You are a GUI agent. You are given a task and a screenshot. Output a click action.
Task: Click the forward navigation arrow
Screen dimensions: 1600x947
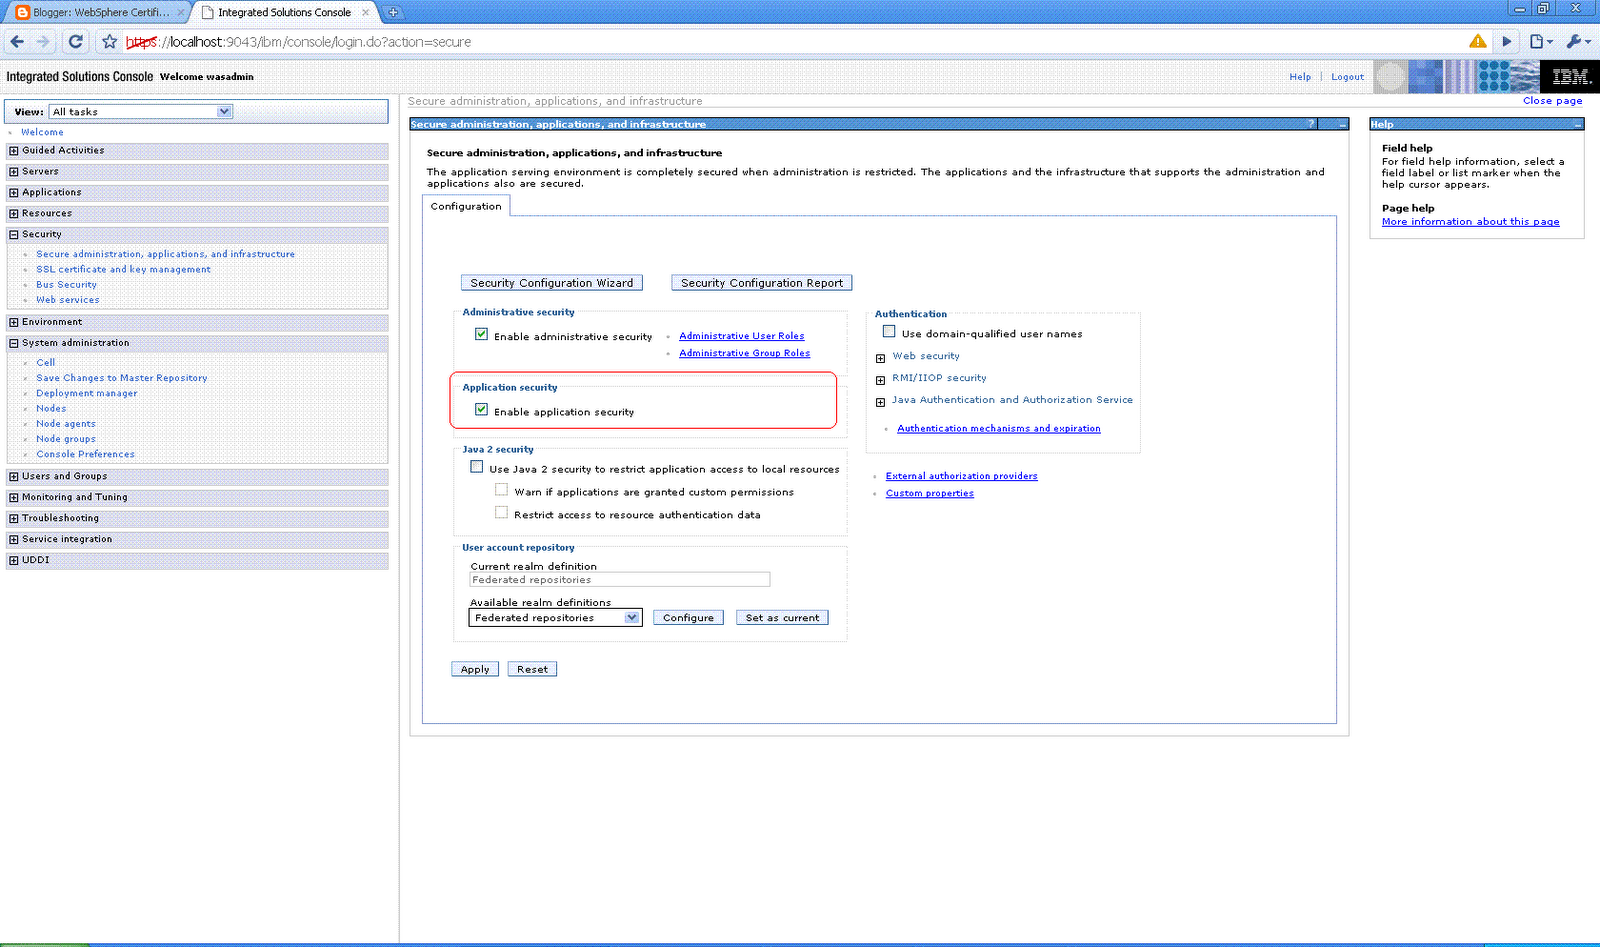43,42
